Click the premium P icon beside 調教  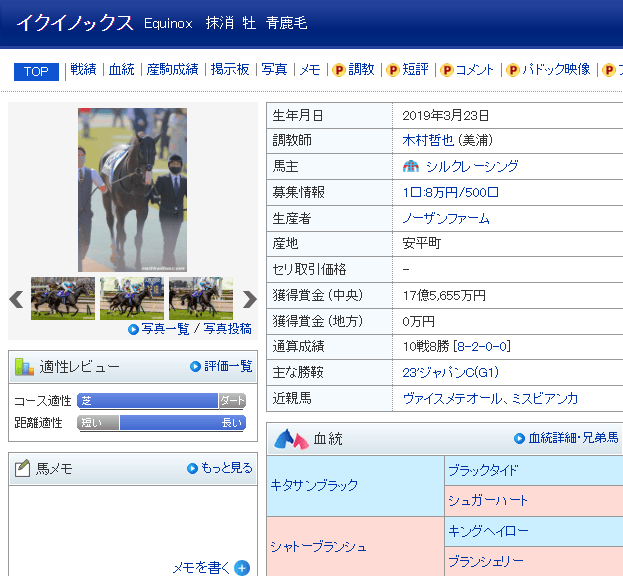point(339,70)
